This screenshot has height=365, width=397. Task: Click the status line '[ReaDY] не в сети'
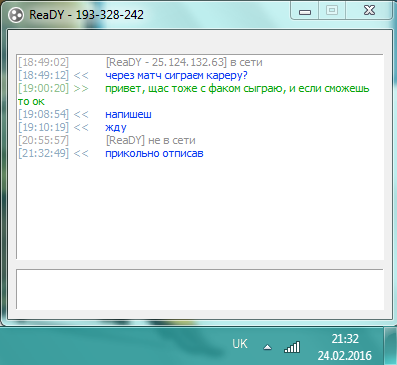[150, 140]
